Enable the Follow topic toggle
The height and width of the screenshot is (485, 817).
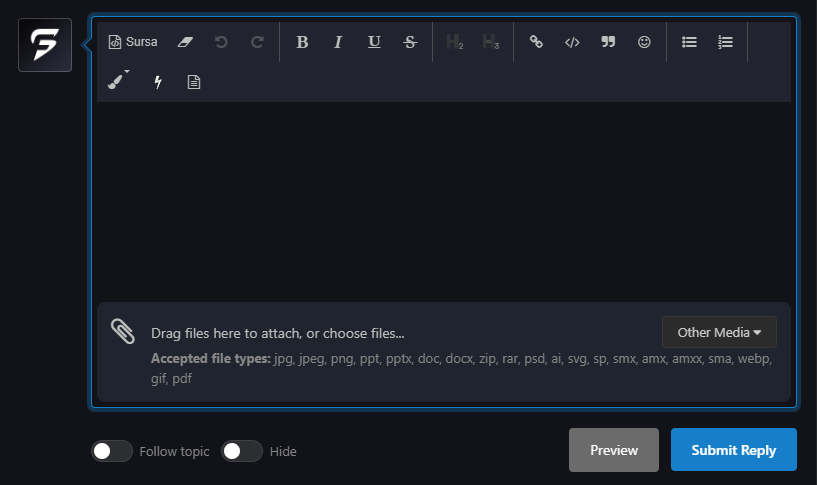(x=112, y=451)
